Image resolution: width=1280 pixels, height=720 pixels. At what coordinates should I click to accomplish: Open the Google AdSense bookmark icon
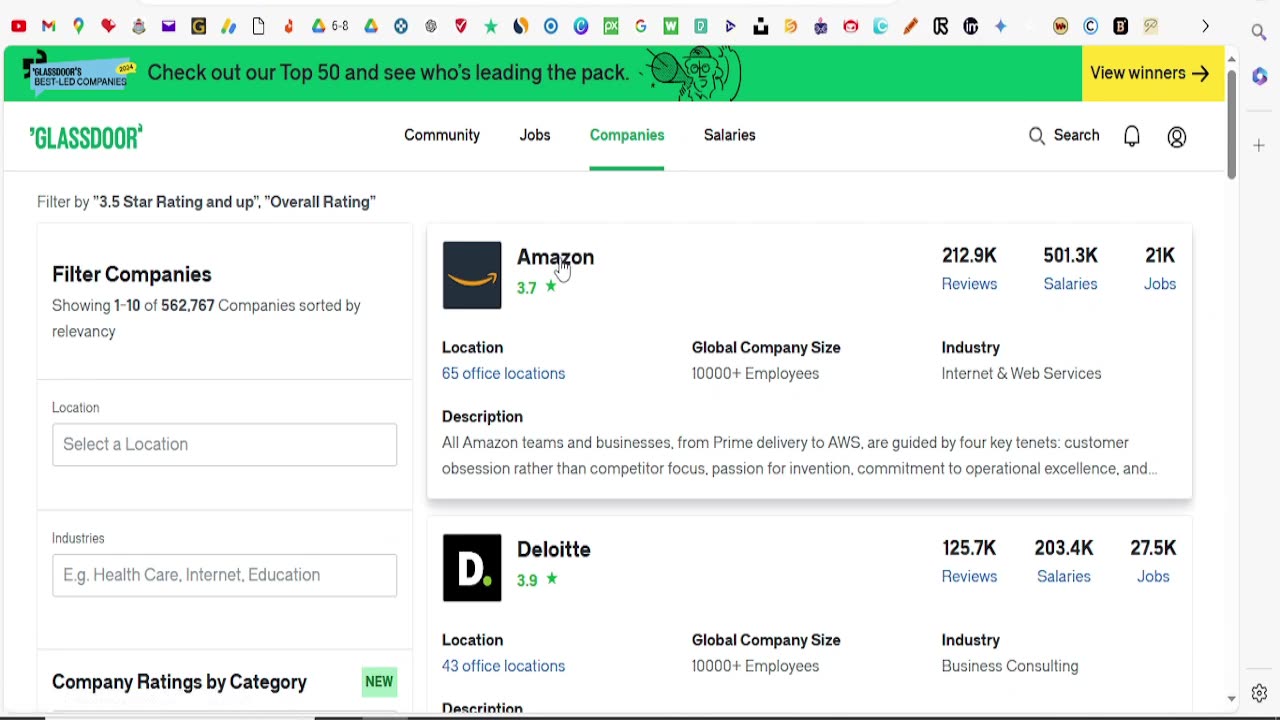(228, 27)
